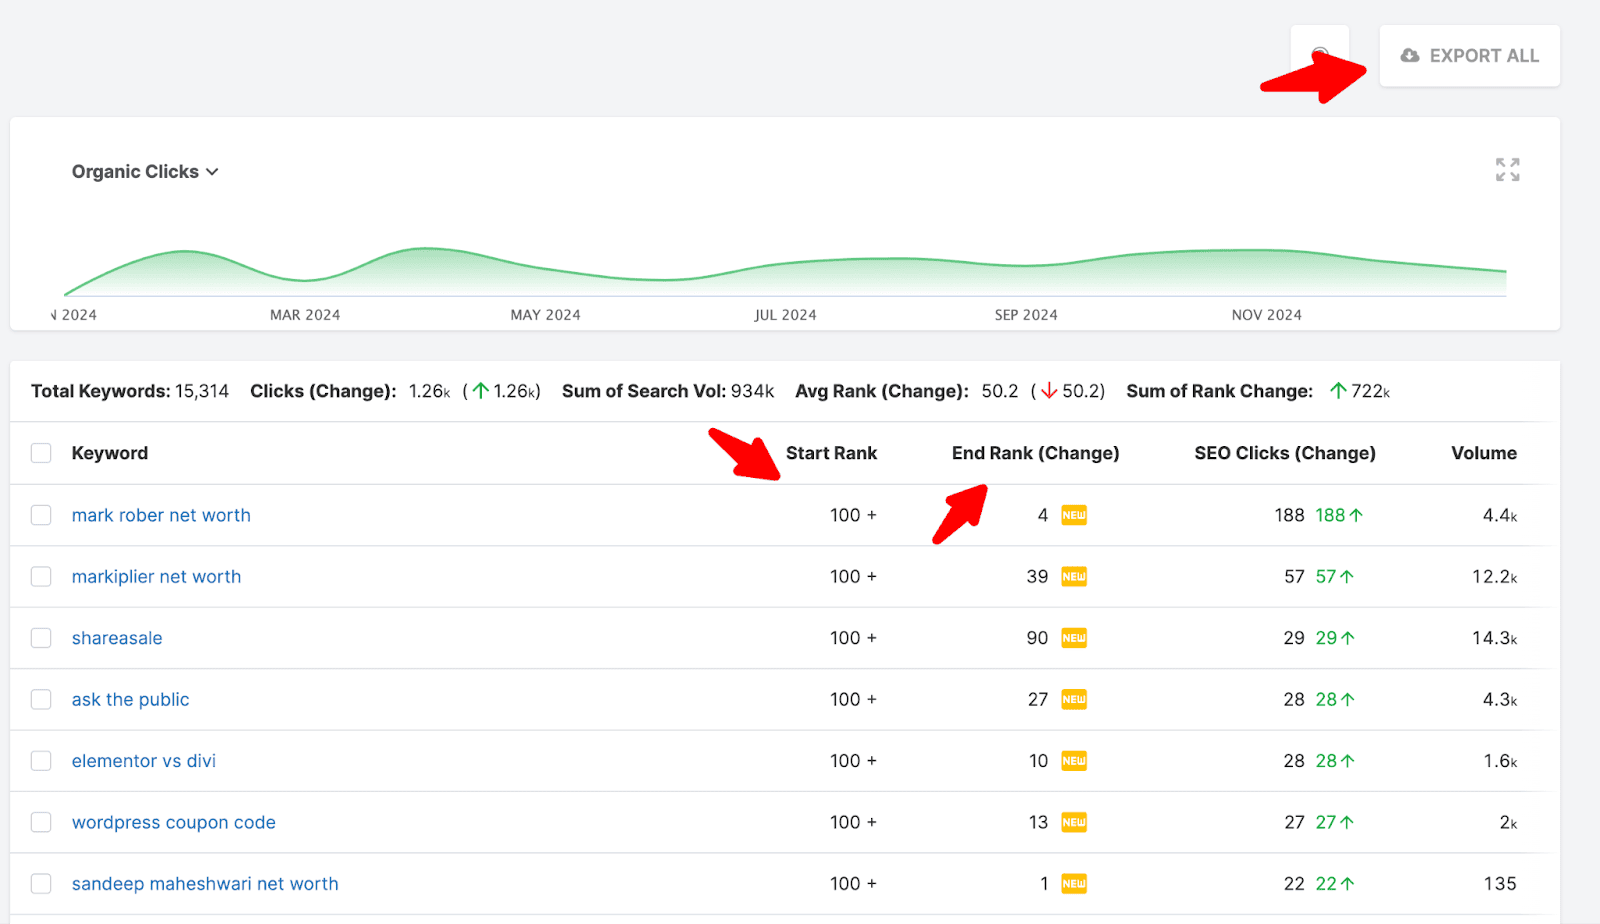1600x924 pixels.
Task: Click the NEW badge for ask the public
Action: click(x=1074, y=700)
